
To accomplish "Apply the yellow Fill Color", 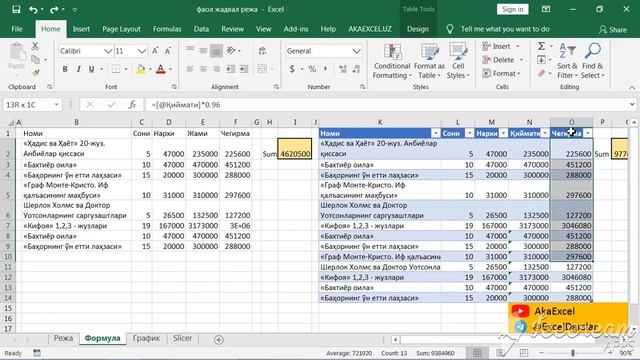I will pyautogui.click(x=140, y=69).
